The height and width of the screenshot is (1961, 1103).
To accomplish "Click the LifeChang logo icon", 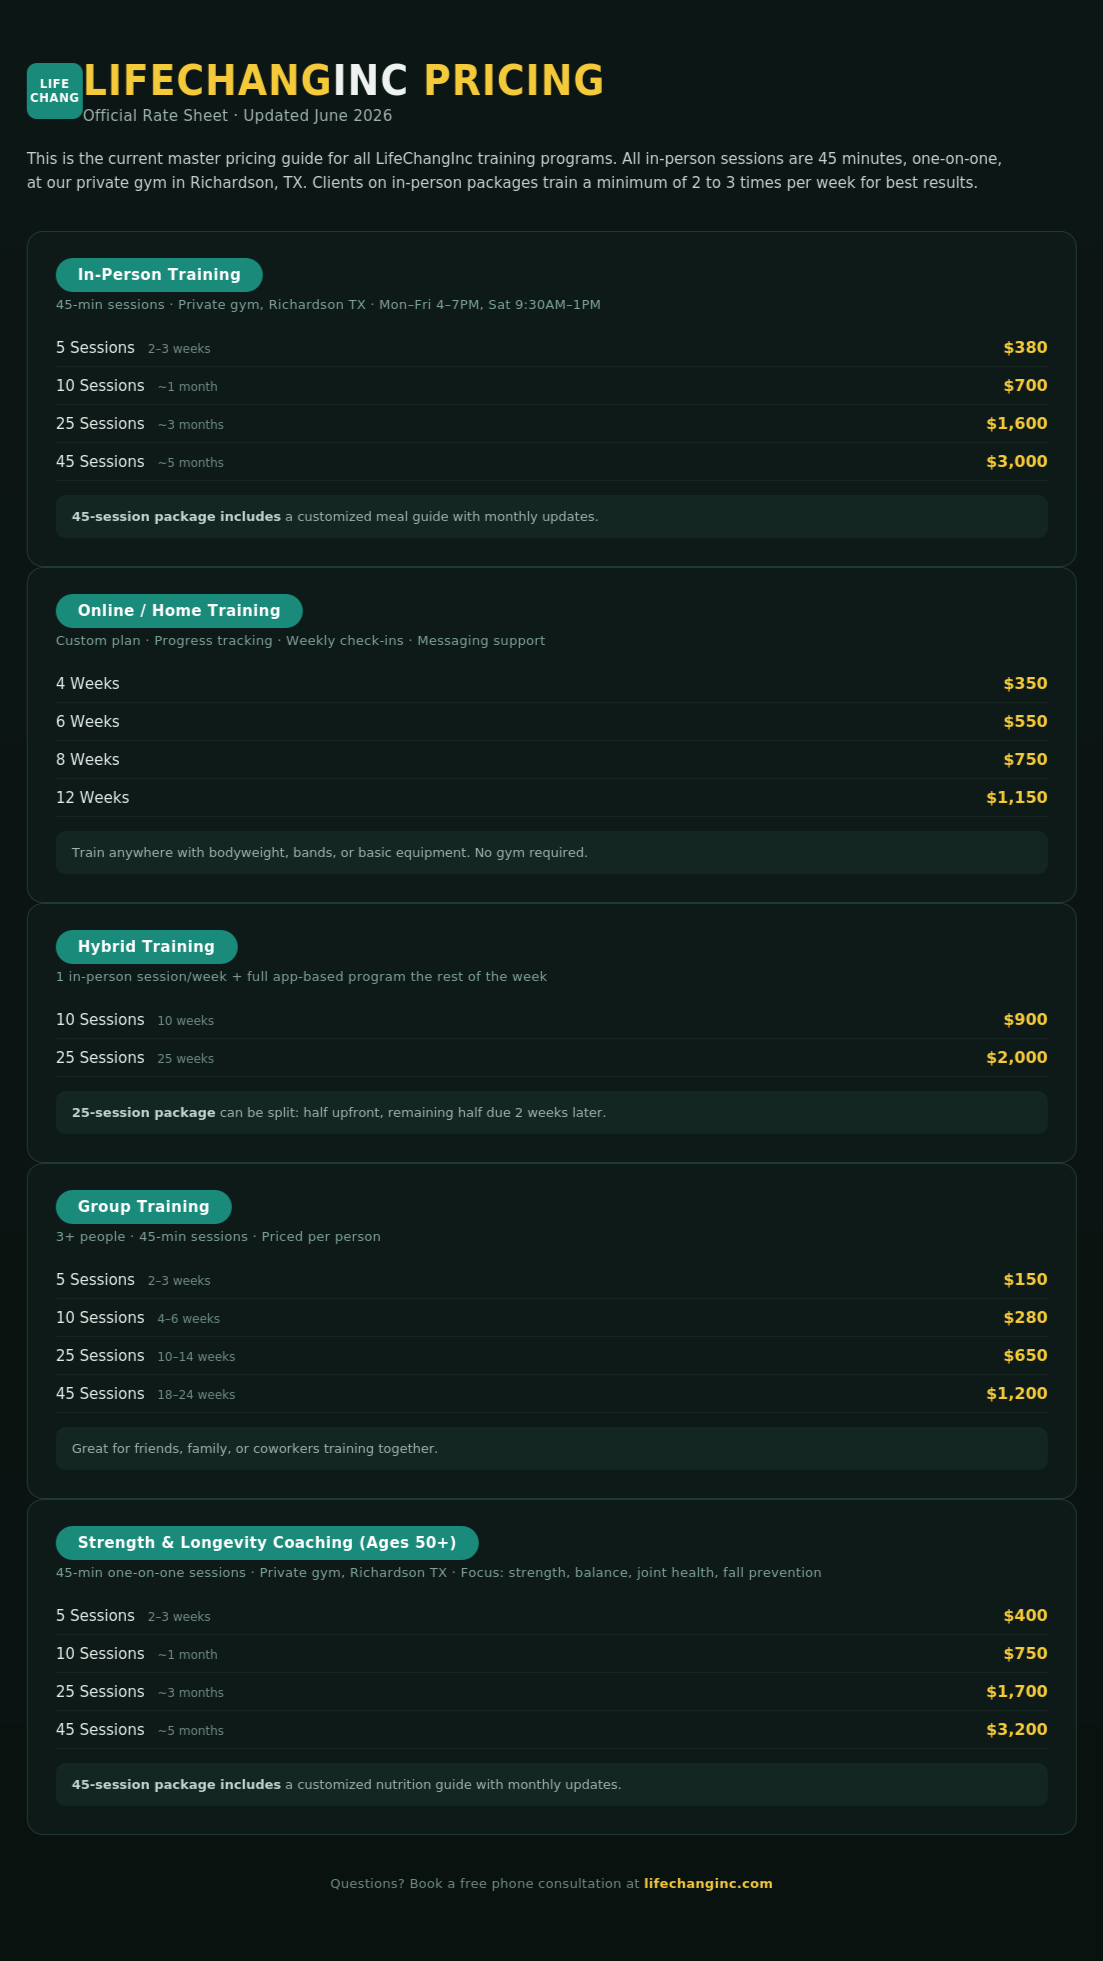I will [55, 91].
